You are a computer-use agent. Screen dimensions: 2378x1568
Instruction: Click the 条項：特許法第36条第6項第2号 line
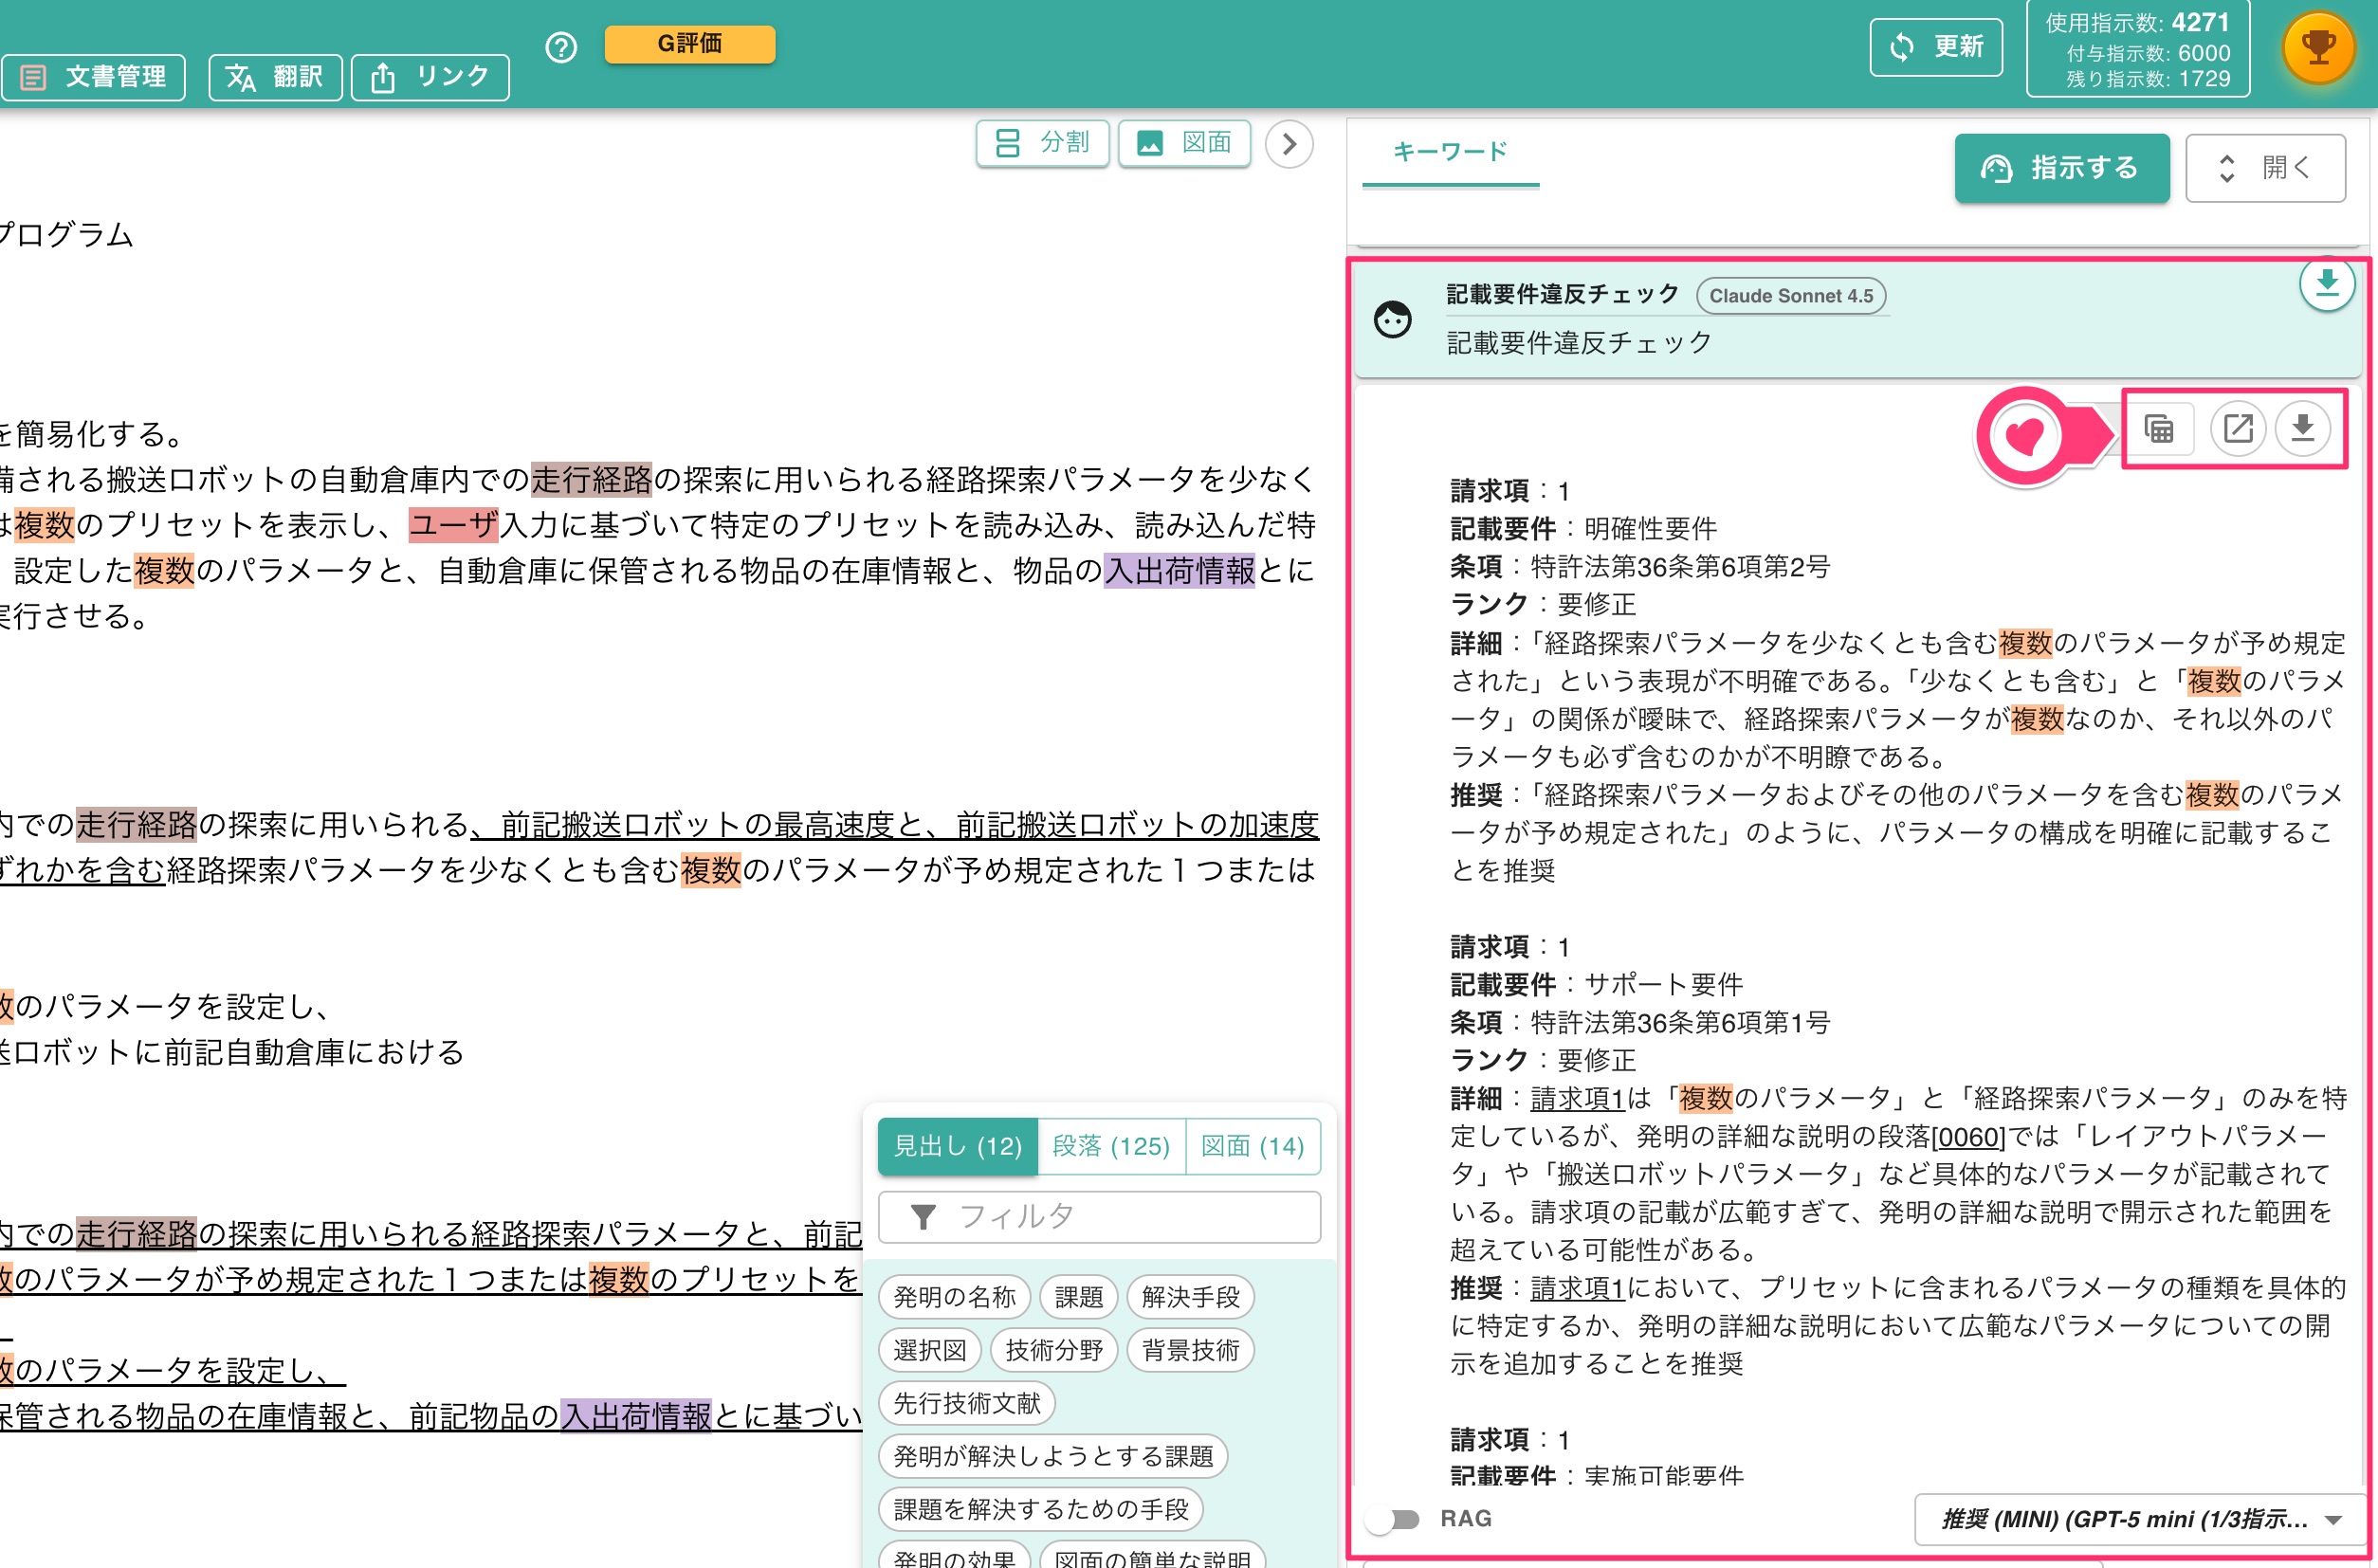click(1640, 567)
